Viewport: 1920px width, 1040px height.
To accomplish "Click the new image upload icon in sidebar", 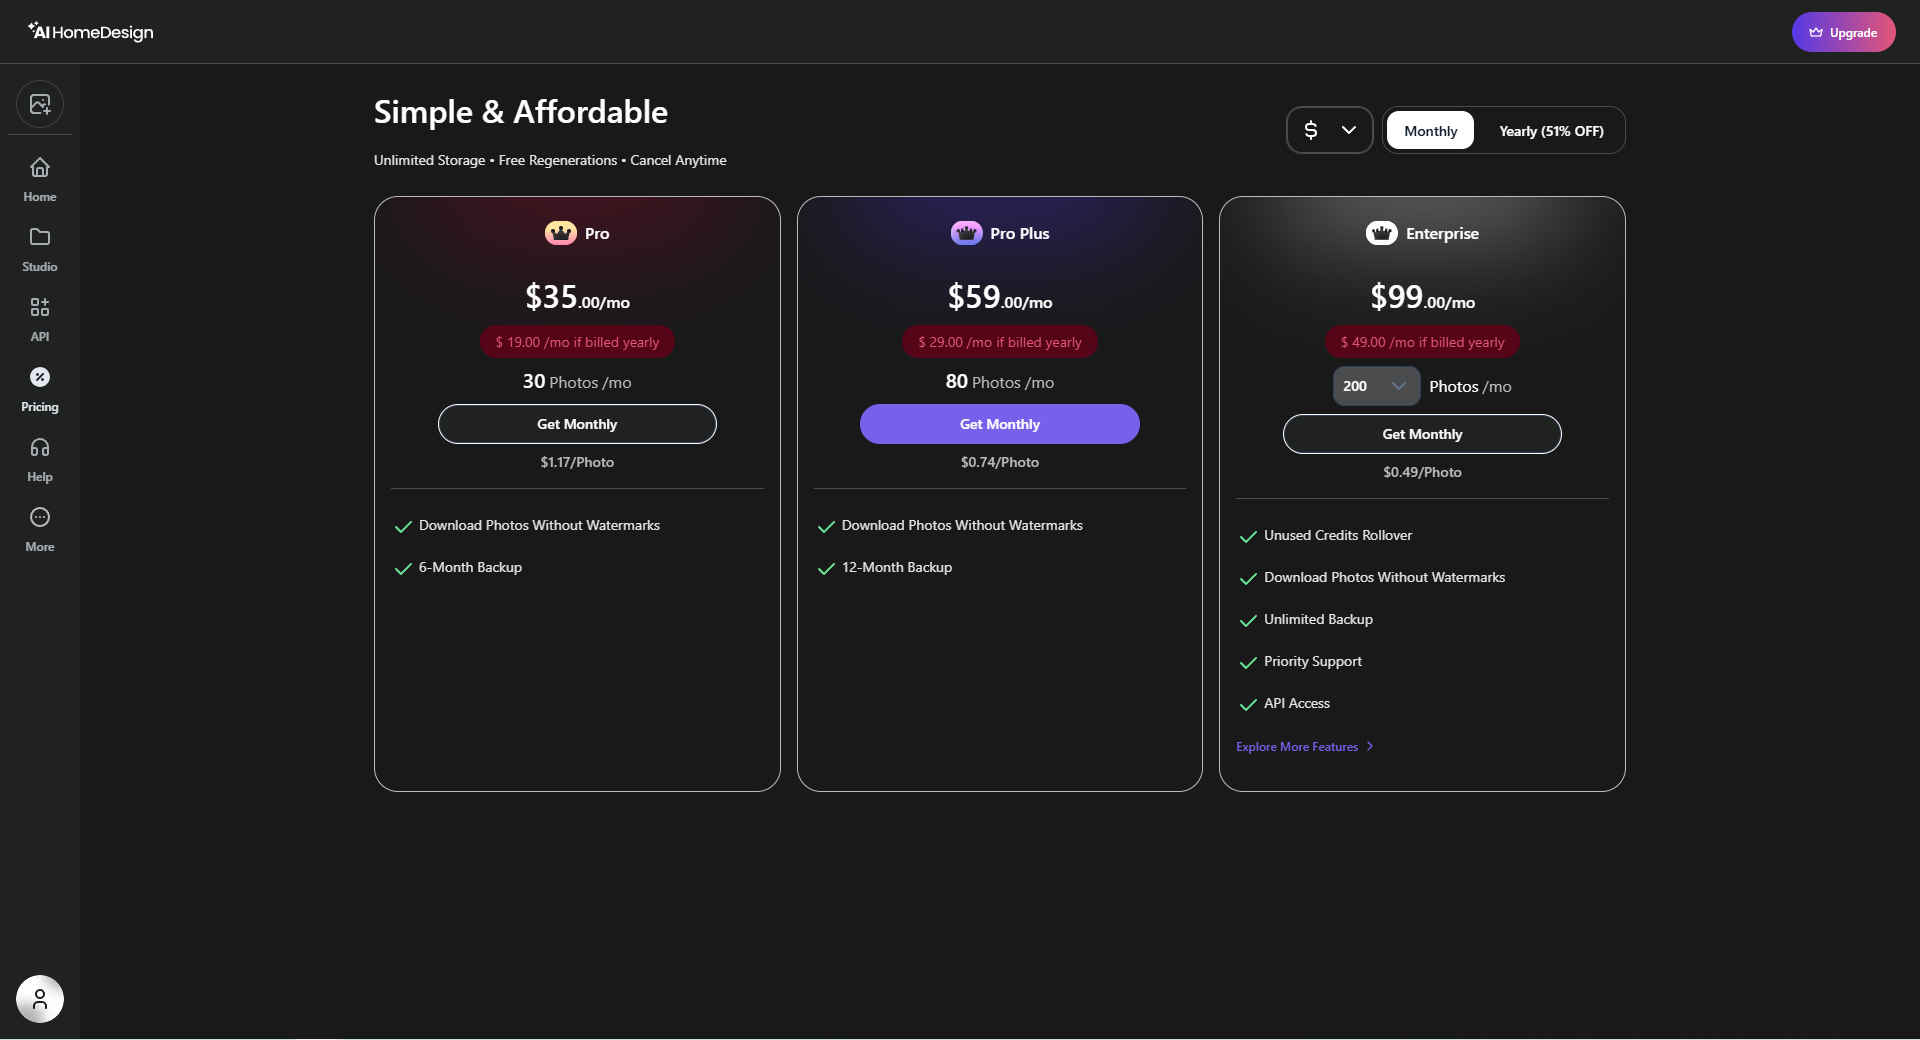I will [40, 104].
